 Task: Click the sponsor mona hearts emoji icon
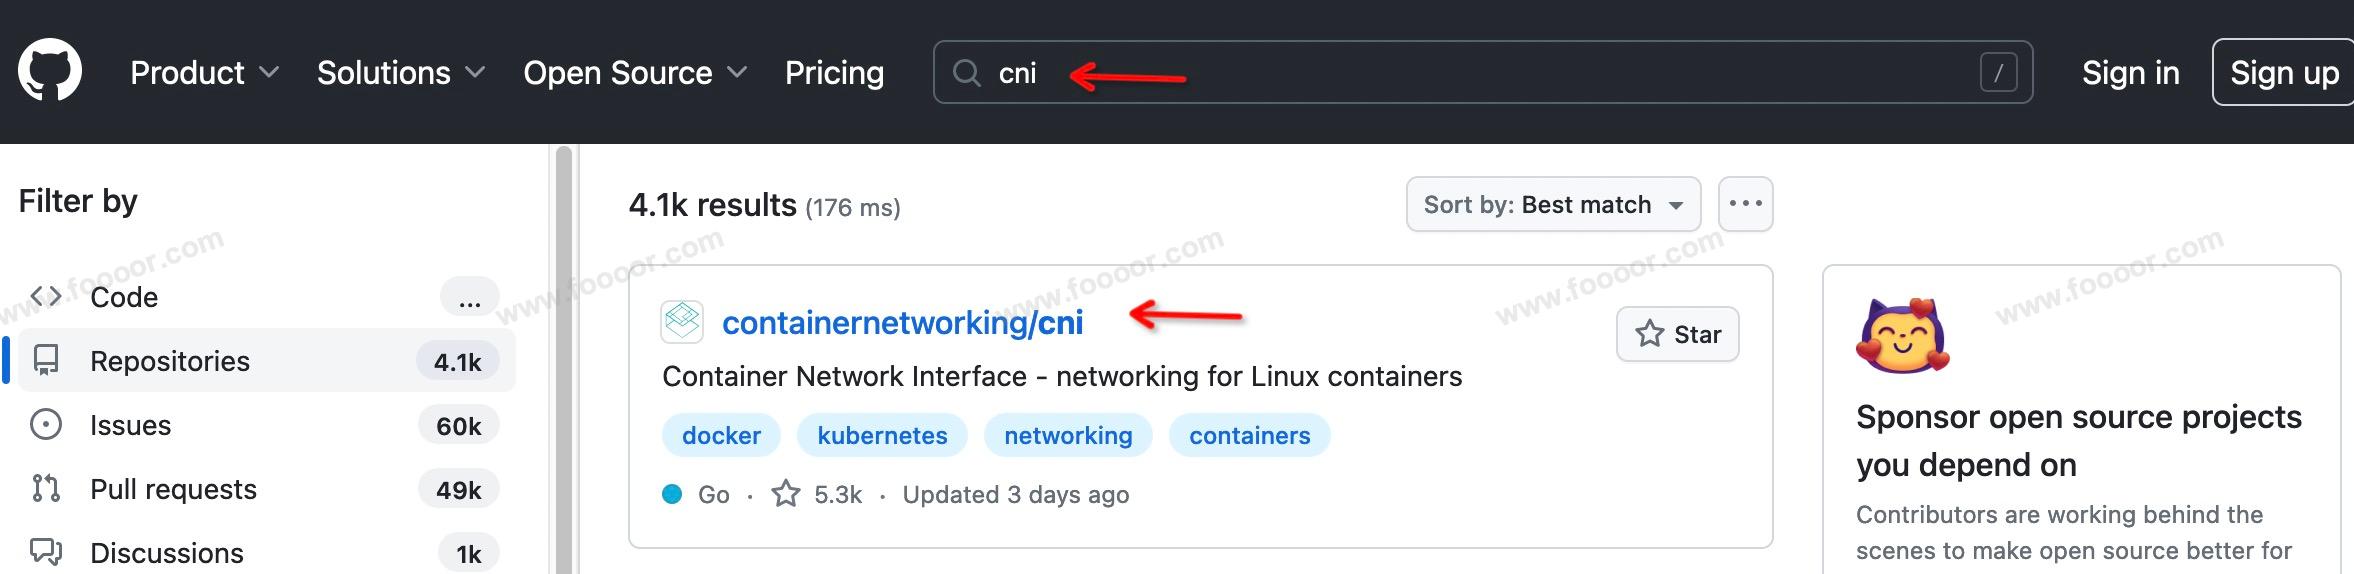(1903, 336)
